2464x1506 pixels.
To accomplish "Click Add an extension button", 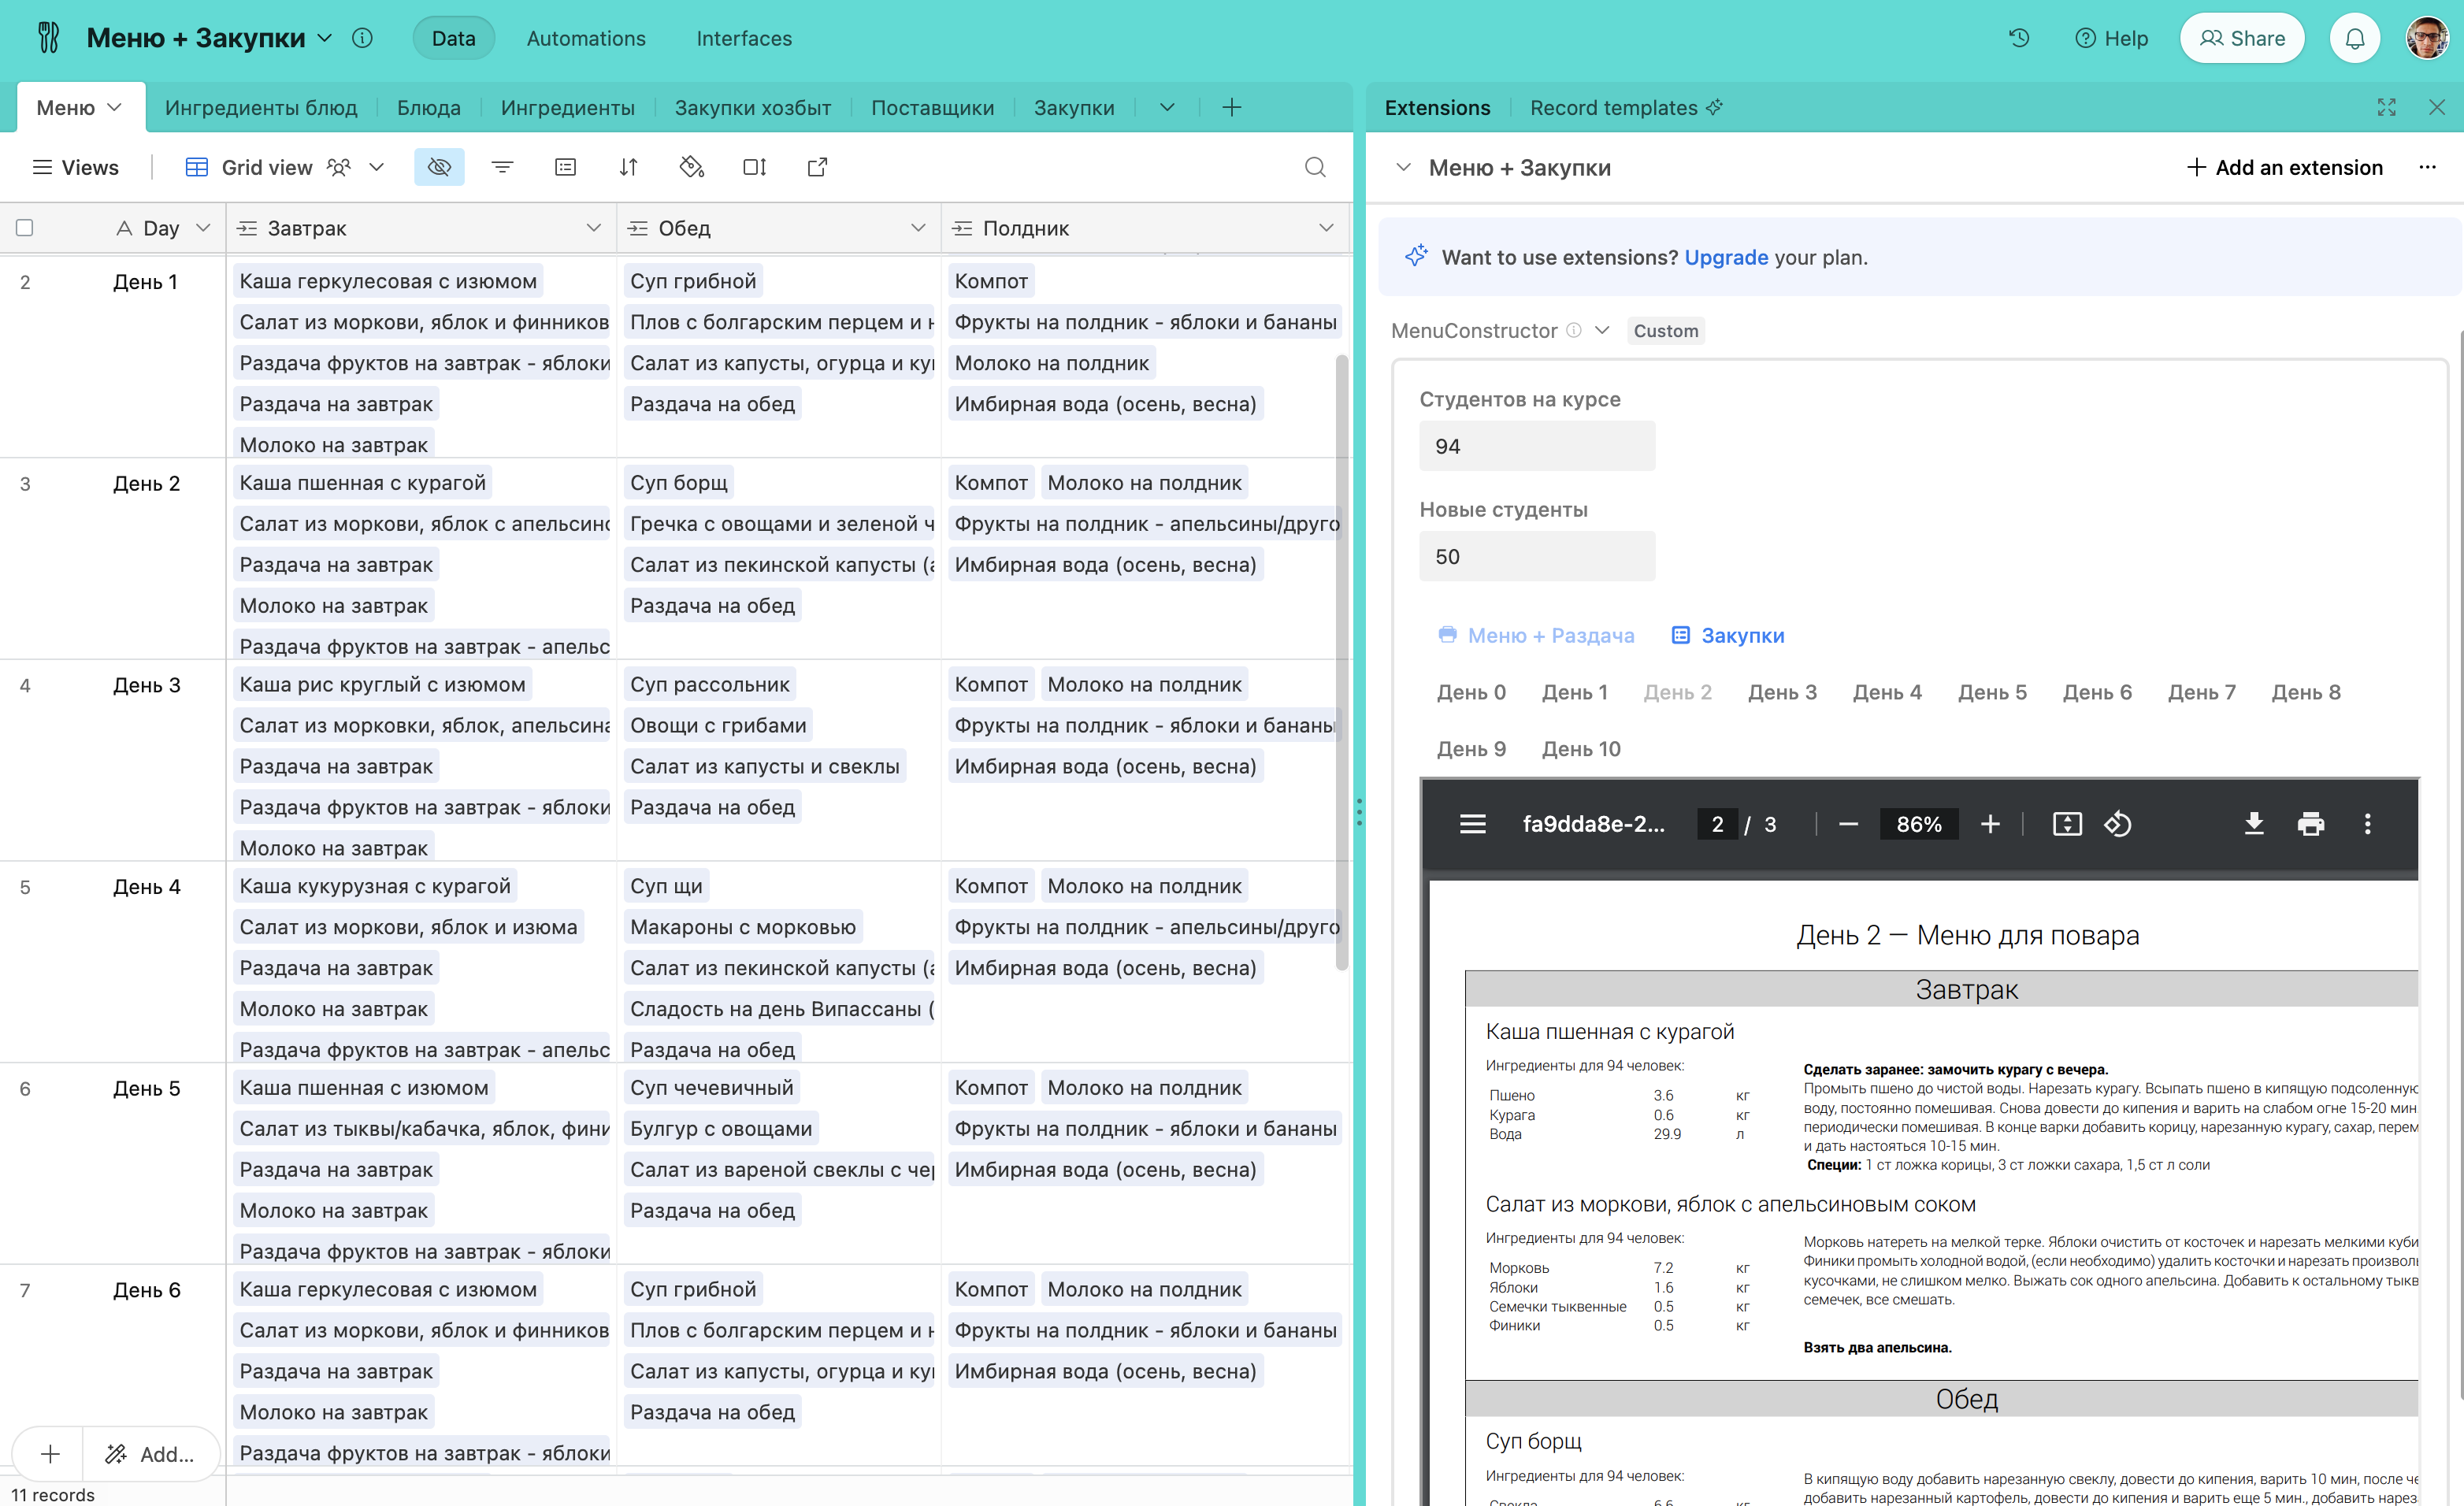I will pos(2284,167).
